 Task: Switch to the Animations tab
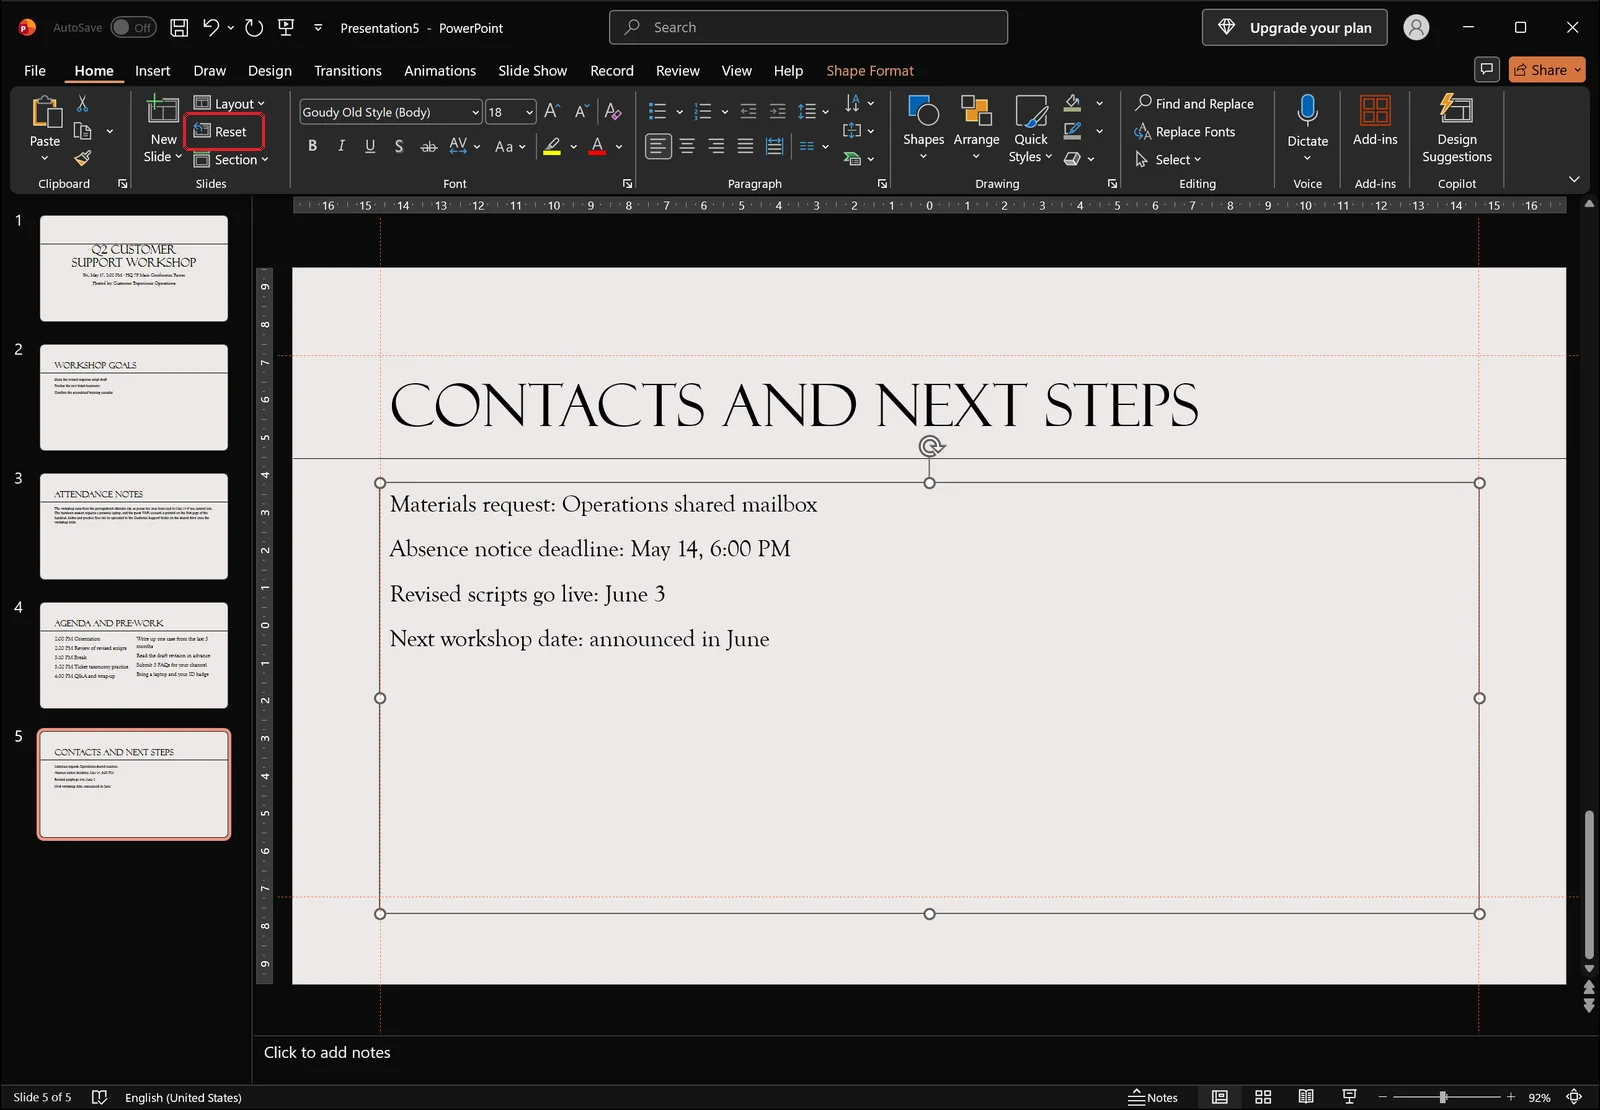coord(440,70)
